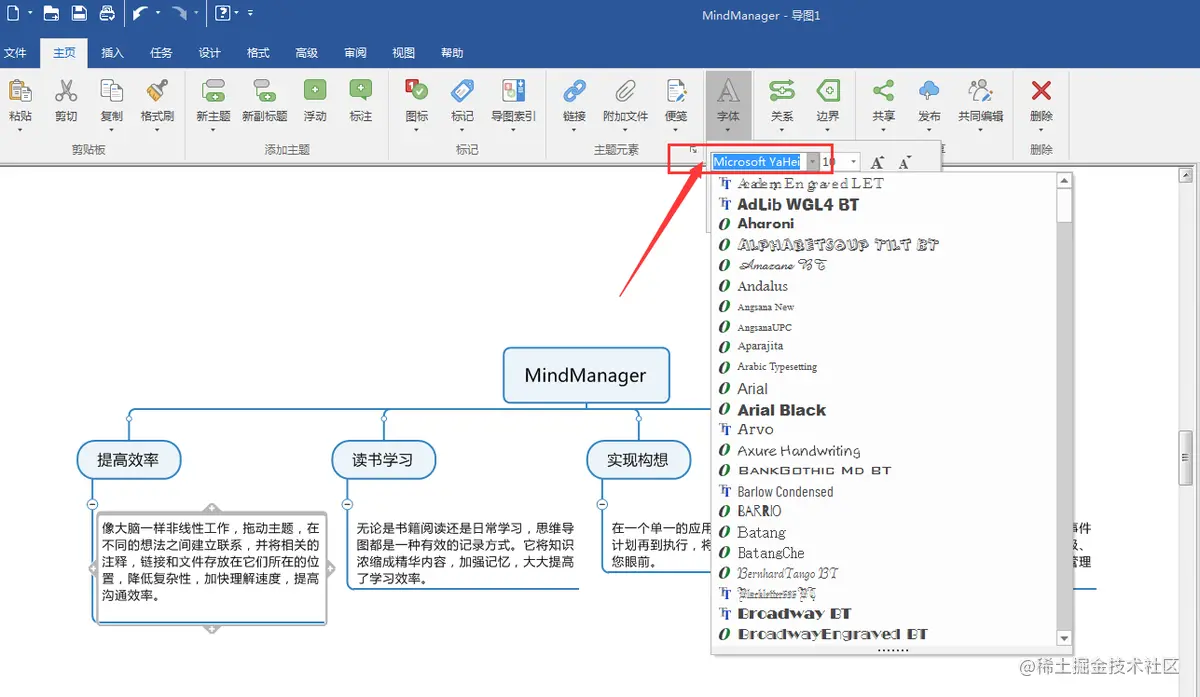
Task: Click the Save disk icon in quick access toolbar
Action: 79,14
